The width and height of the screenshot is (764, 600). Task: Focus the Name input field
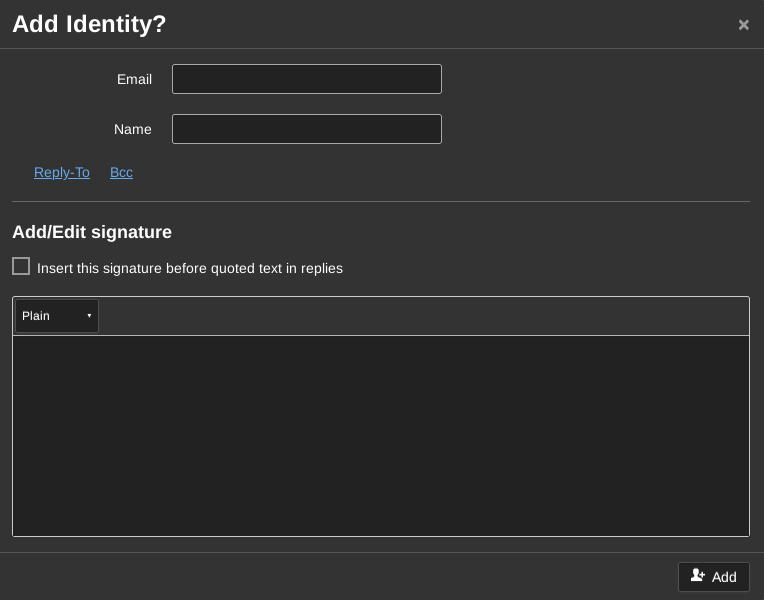tap(306, 129)
